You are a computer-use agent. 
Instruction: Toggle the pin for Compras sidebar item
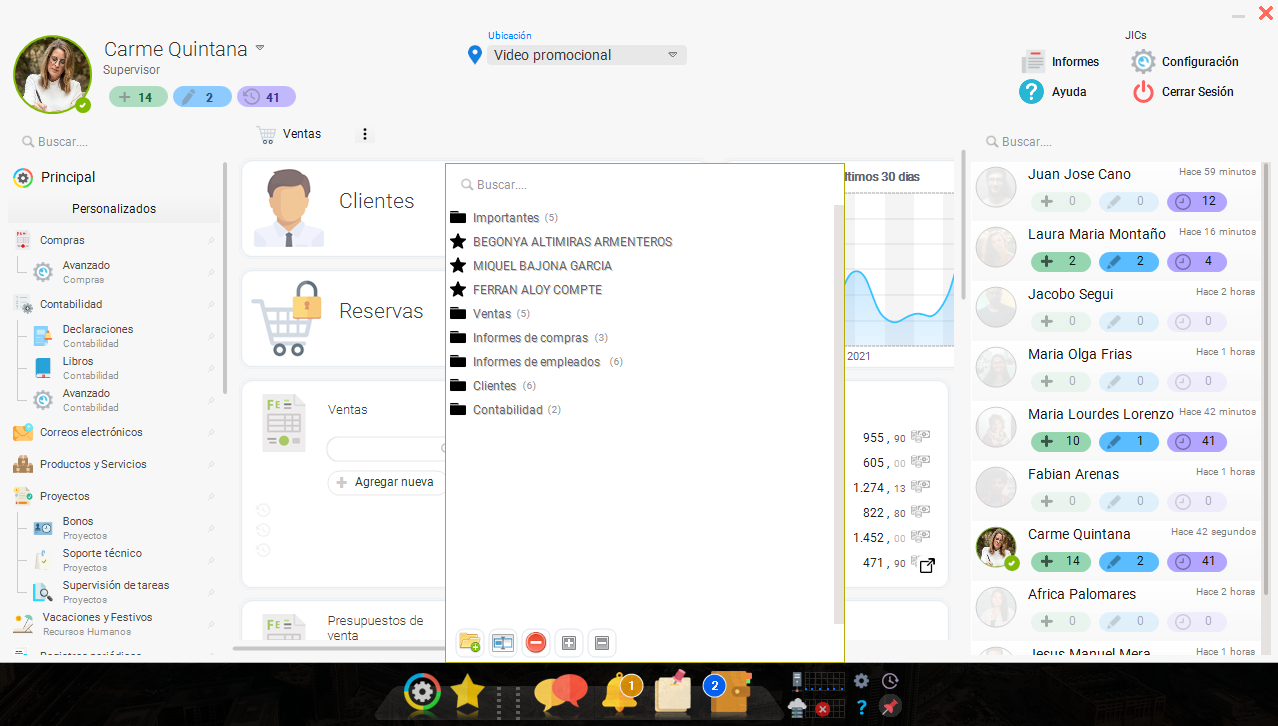211,241
